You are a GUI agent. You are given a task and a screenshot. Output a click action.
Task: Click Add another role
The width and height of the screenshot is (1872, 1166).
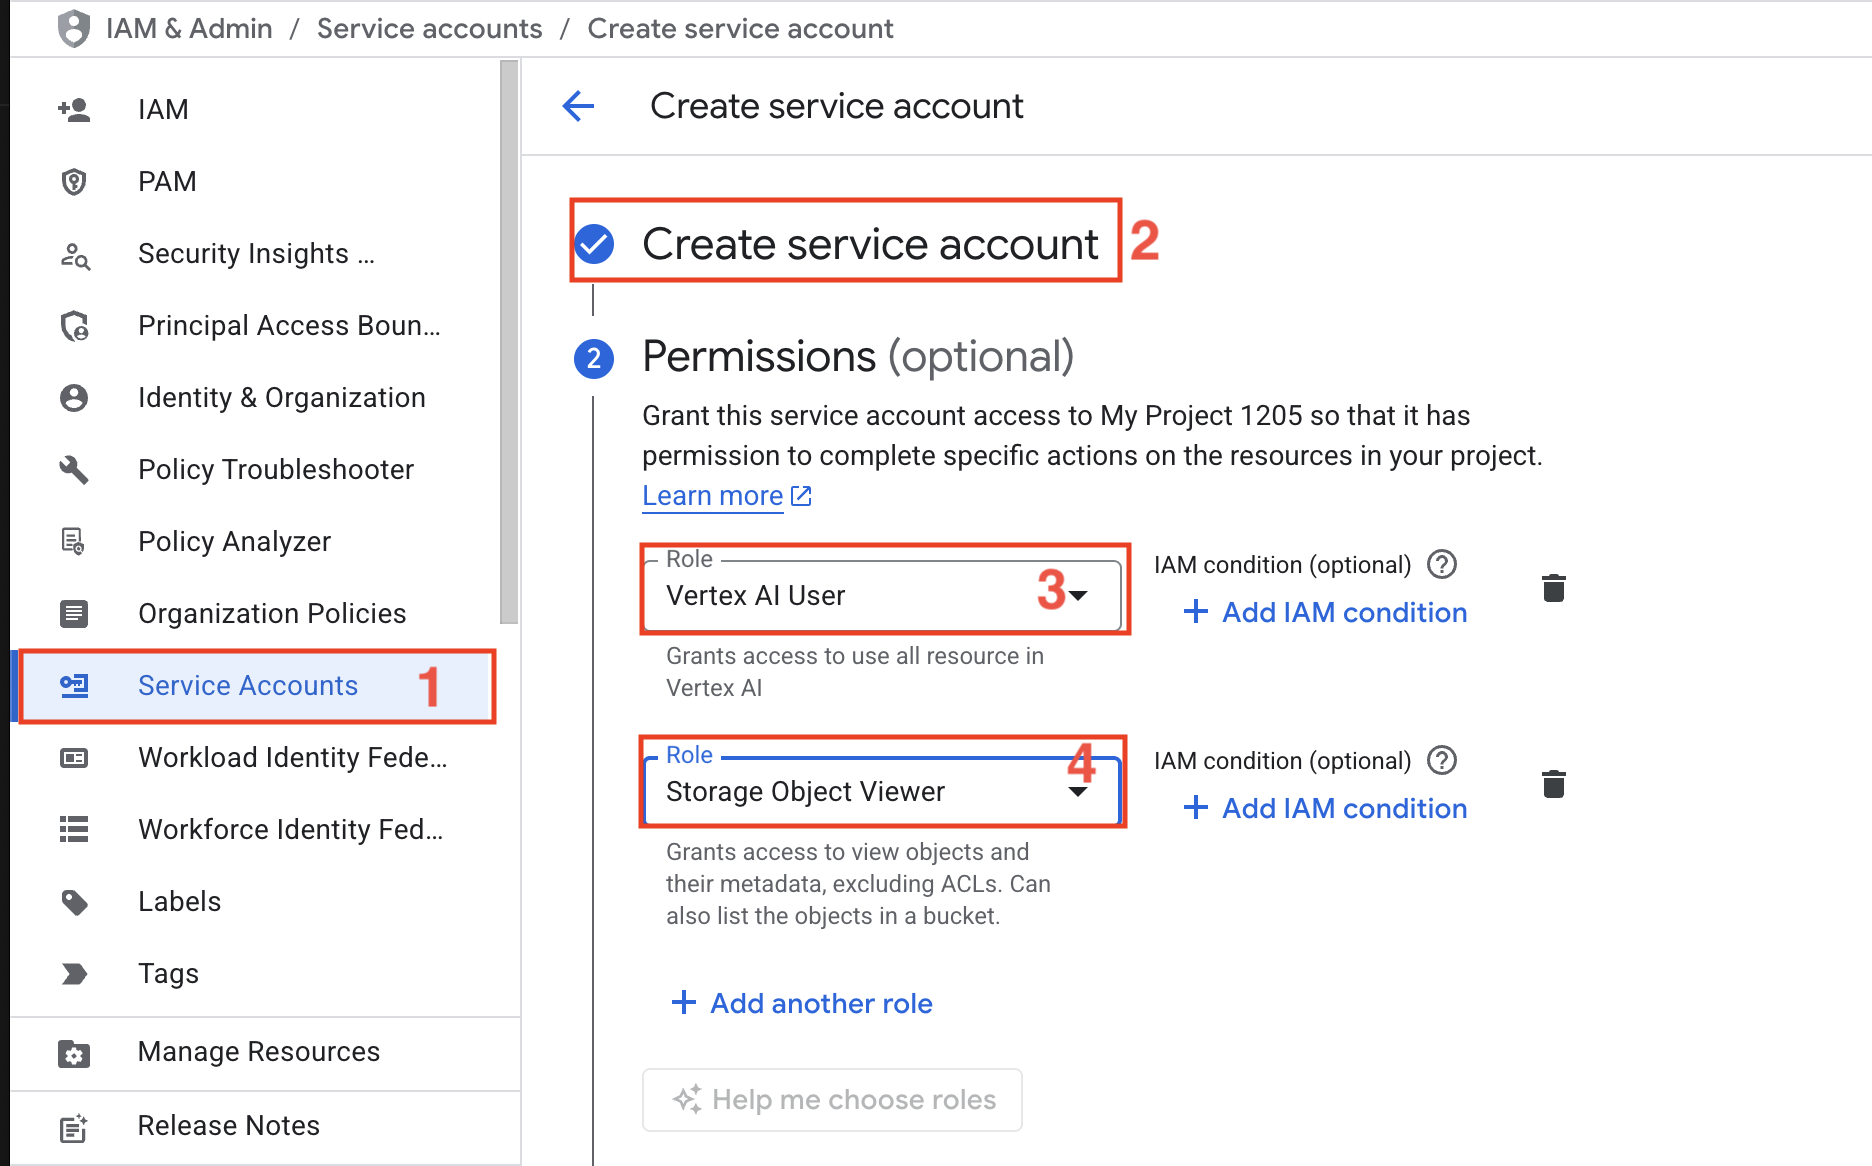point(819,1003)
